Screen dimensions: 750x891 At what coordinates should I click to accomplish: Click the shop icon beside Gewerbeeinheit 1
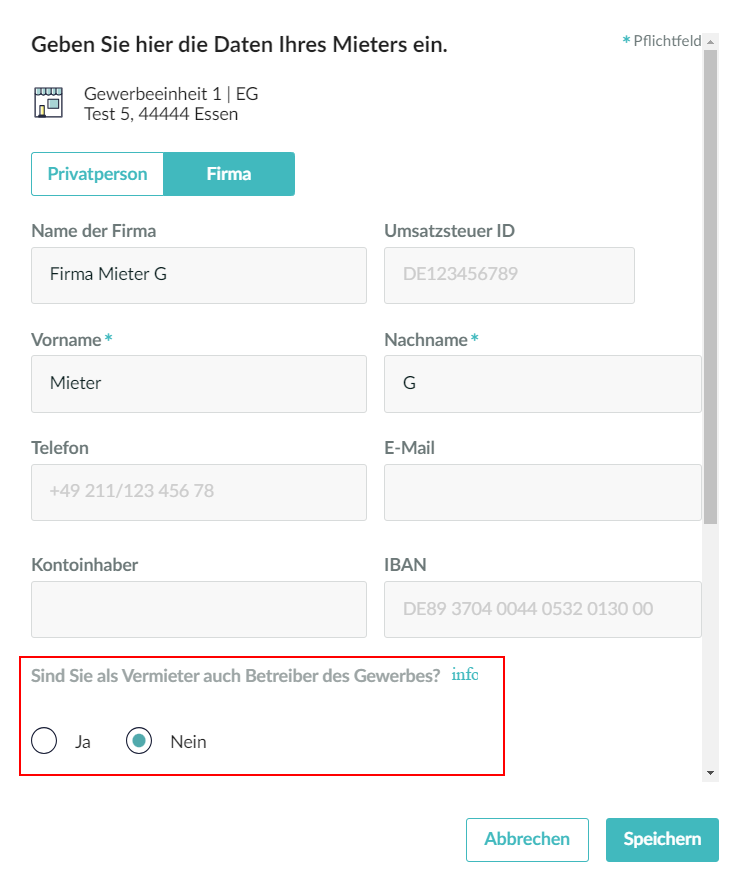(x=48, y=103)
